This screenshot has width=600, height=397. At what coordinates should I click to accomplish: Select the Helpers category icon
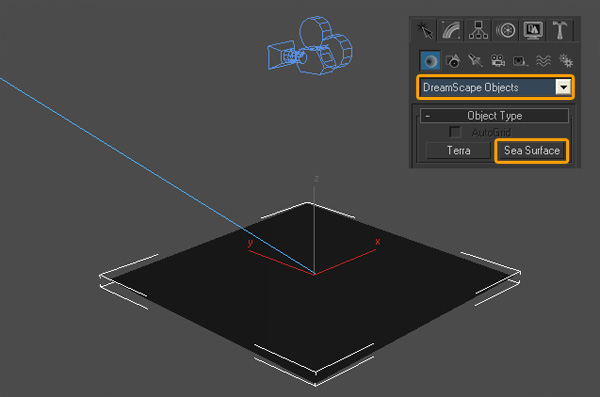pos(520,61)
